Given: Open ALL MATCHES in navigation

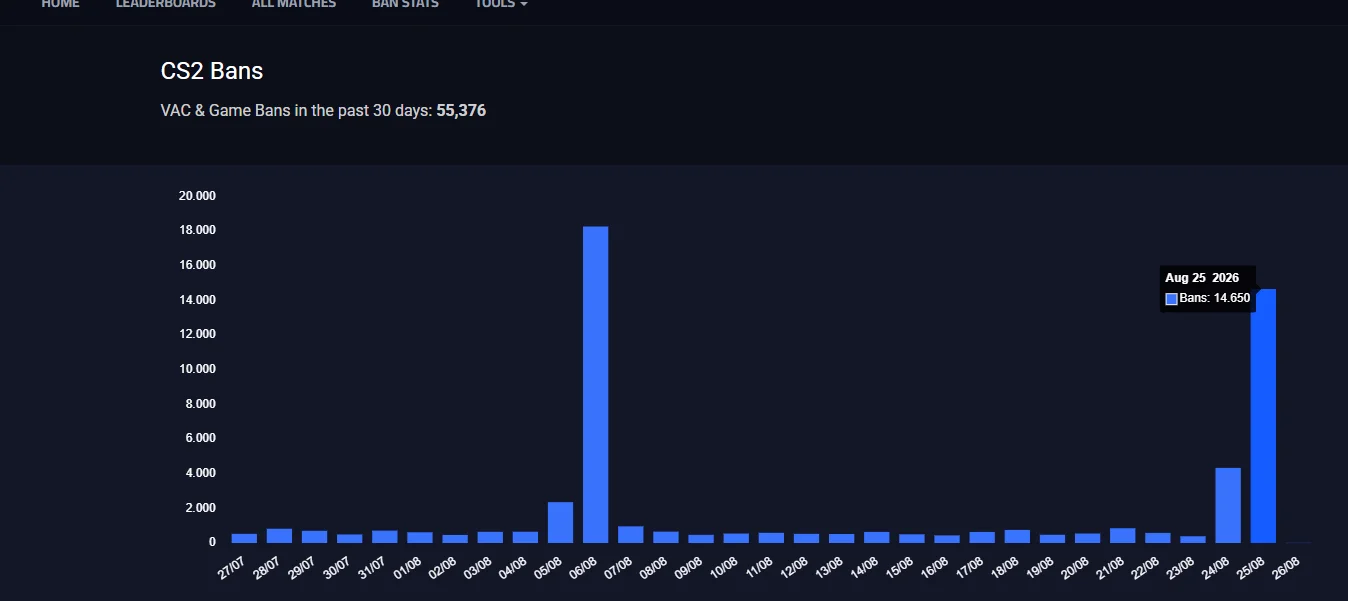Looking at the screenshot, I should 294,4.
